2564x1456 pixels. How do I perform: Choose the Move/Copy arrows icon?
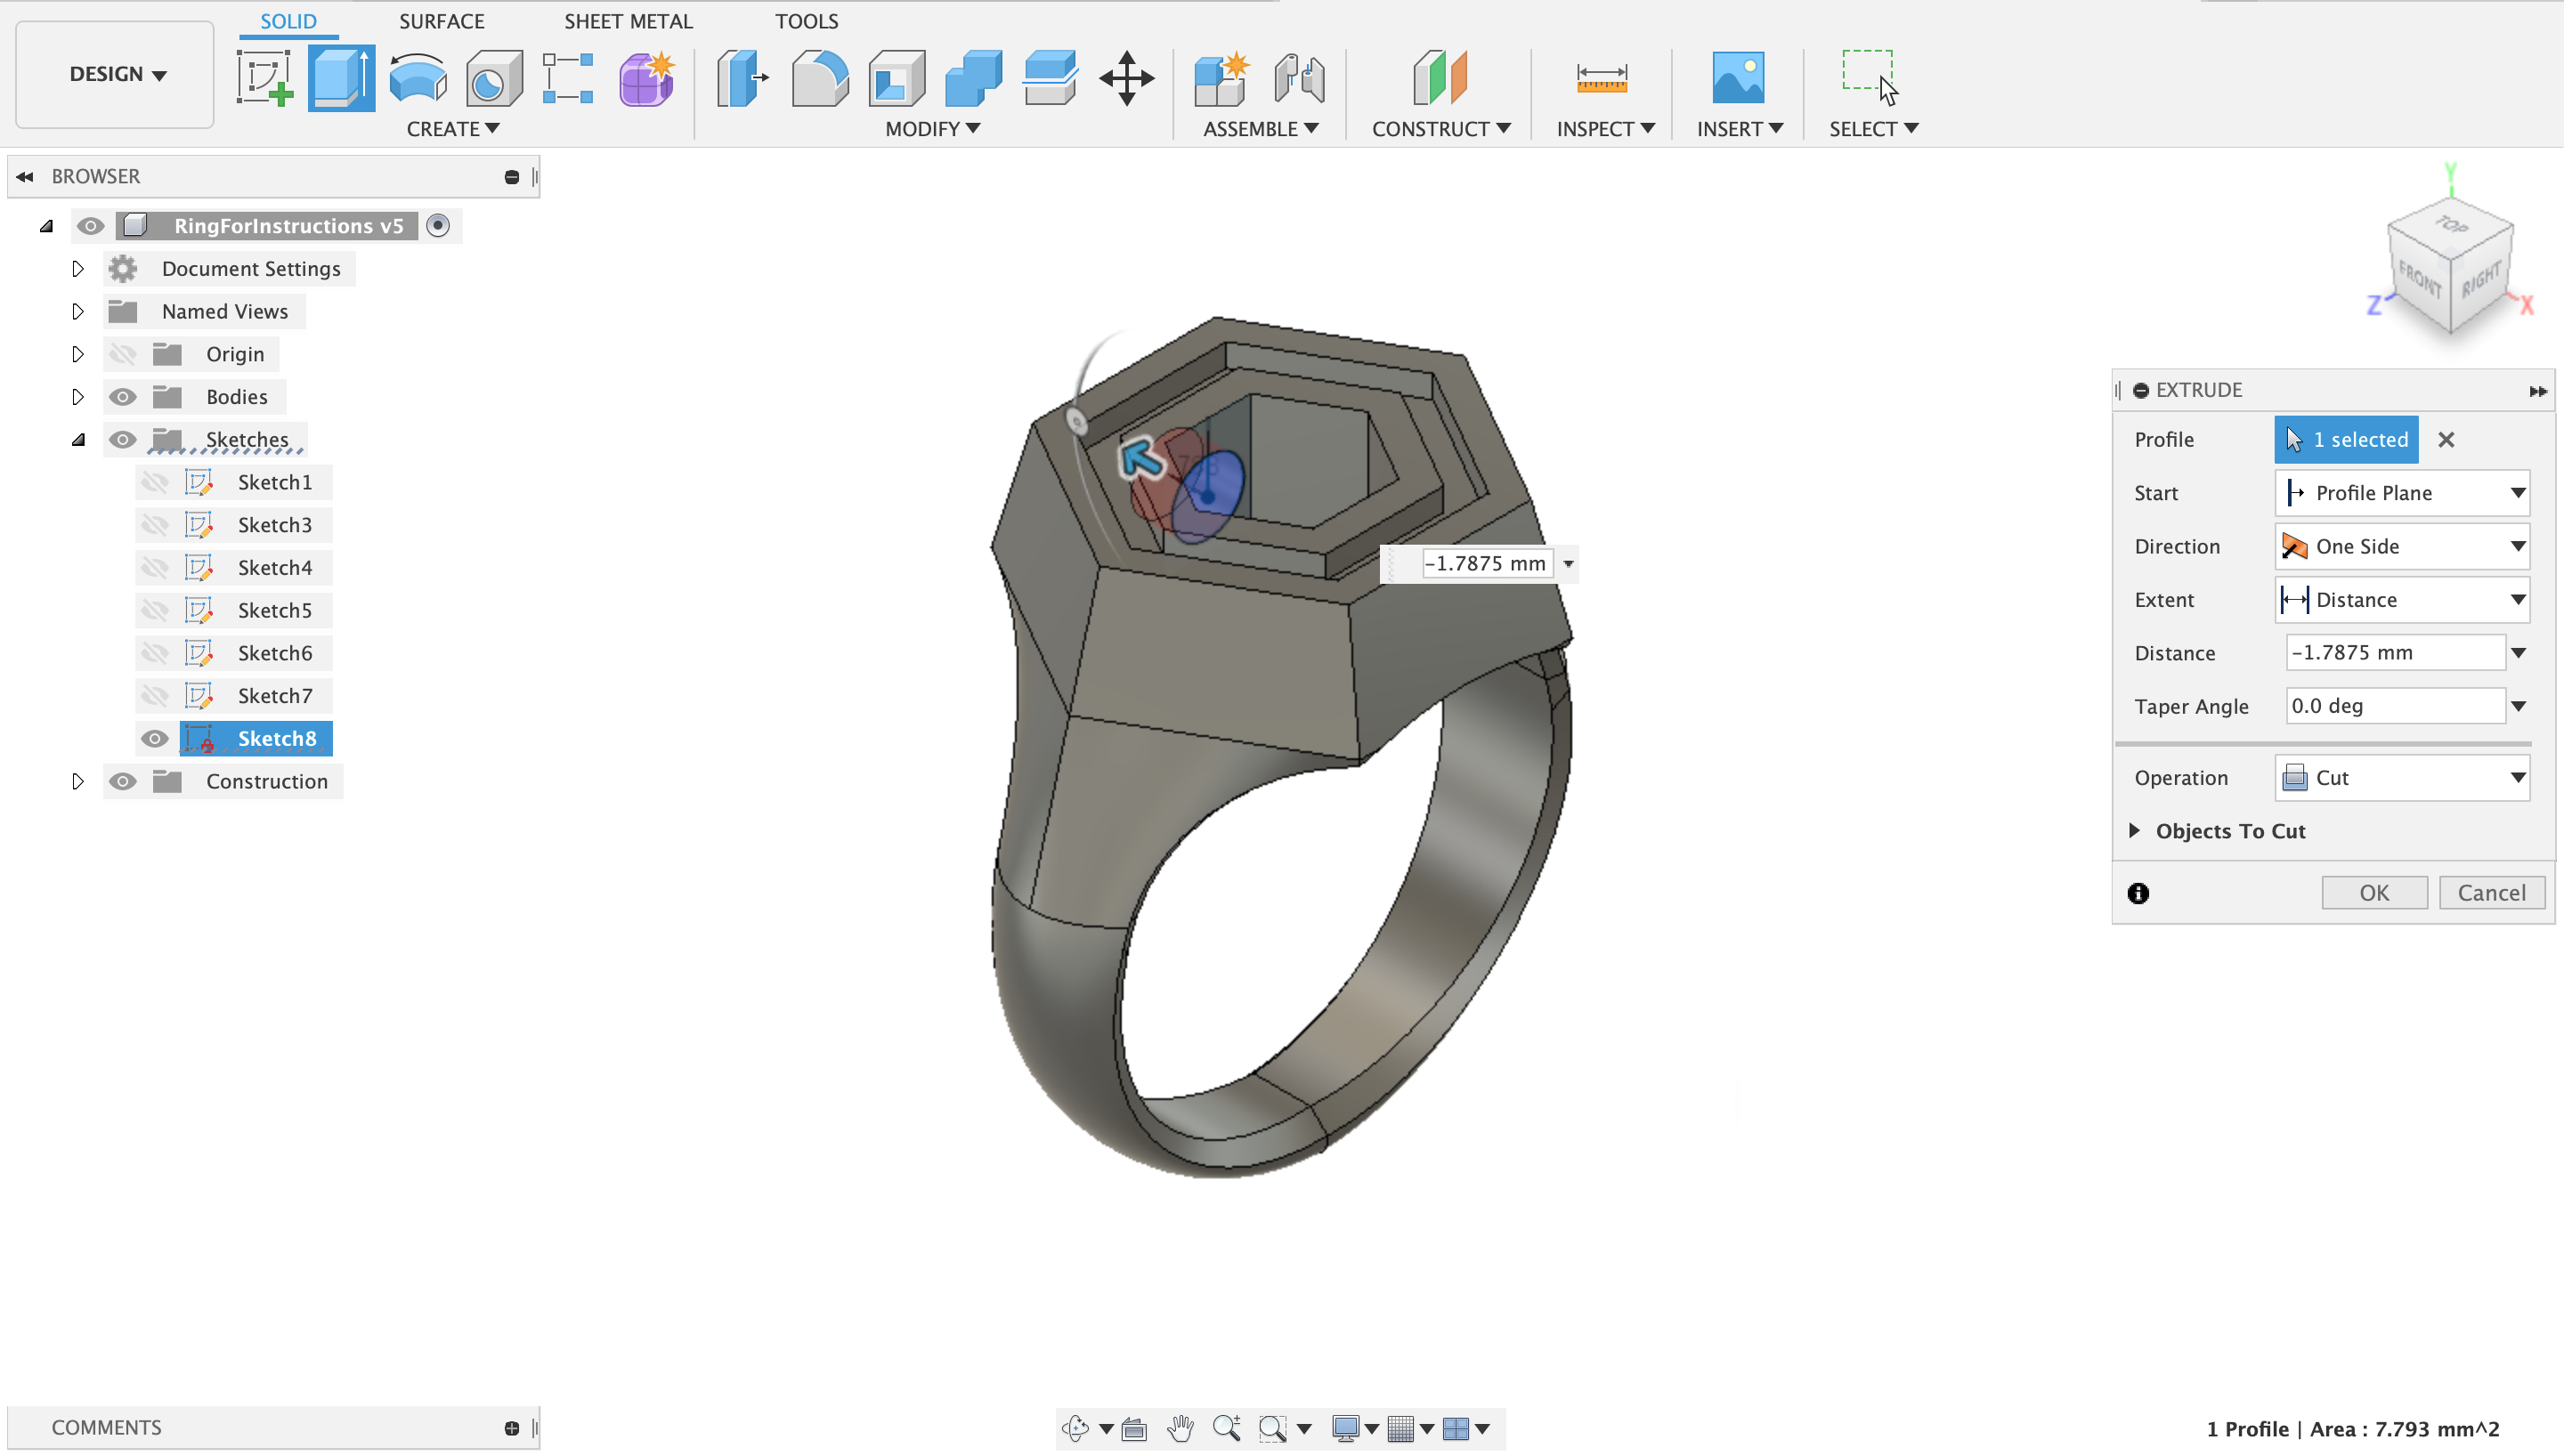1126,78
